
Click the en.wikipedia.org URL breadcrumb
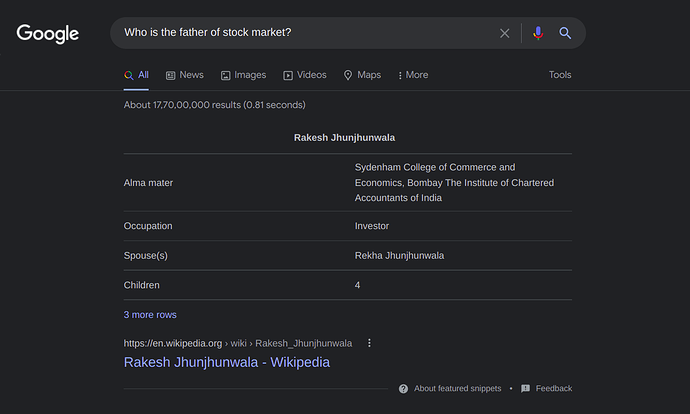coord(238,343)
